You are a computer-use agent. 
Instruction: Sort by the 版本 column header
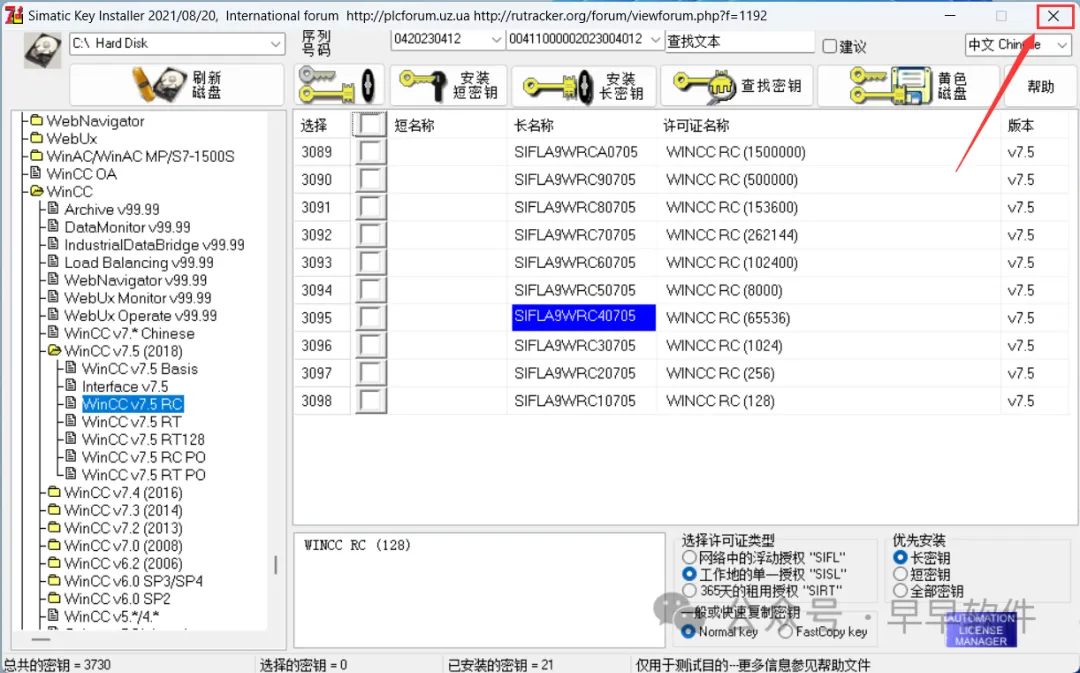(x=1020, y=125)
